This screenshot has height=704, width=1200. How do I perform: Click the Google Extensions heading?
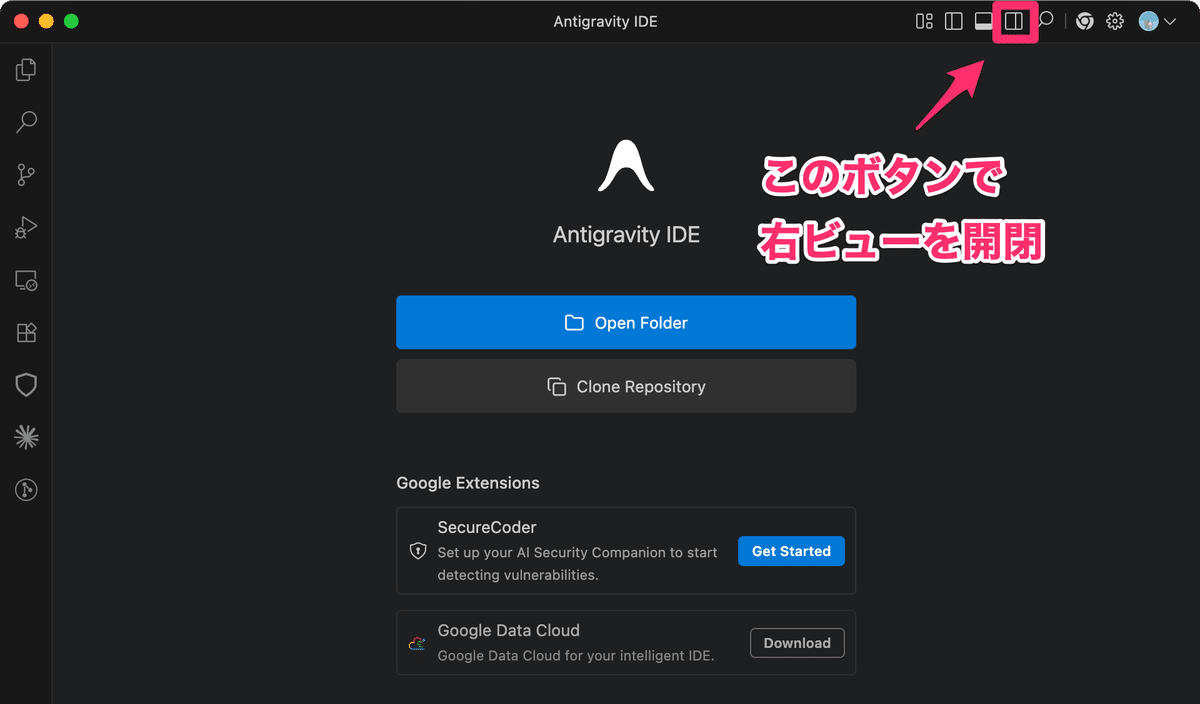[x=468, y=483]
